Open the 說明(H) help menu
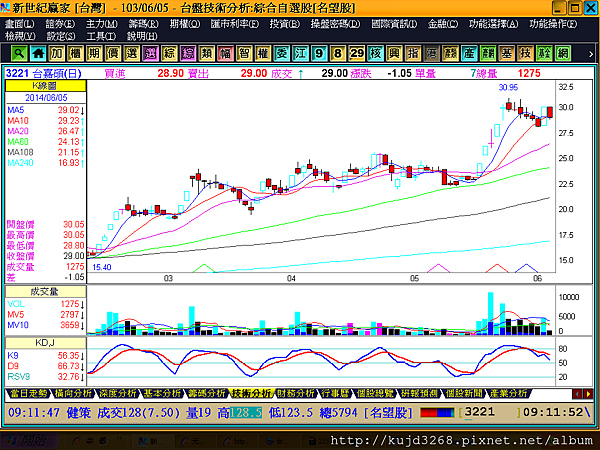 [x=142, y=36]
